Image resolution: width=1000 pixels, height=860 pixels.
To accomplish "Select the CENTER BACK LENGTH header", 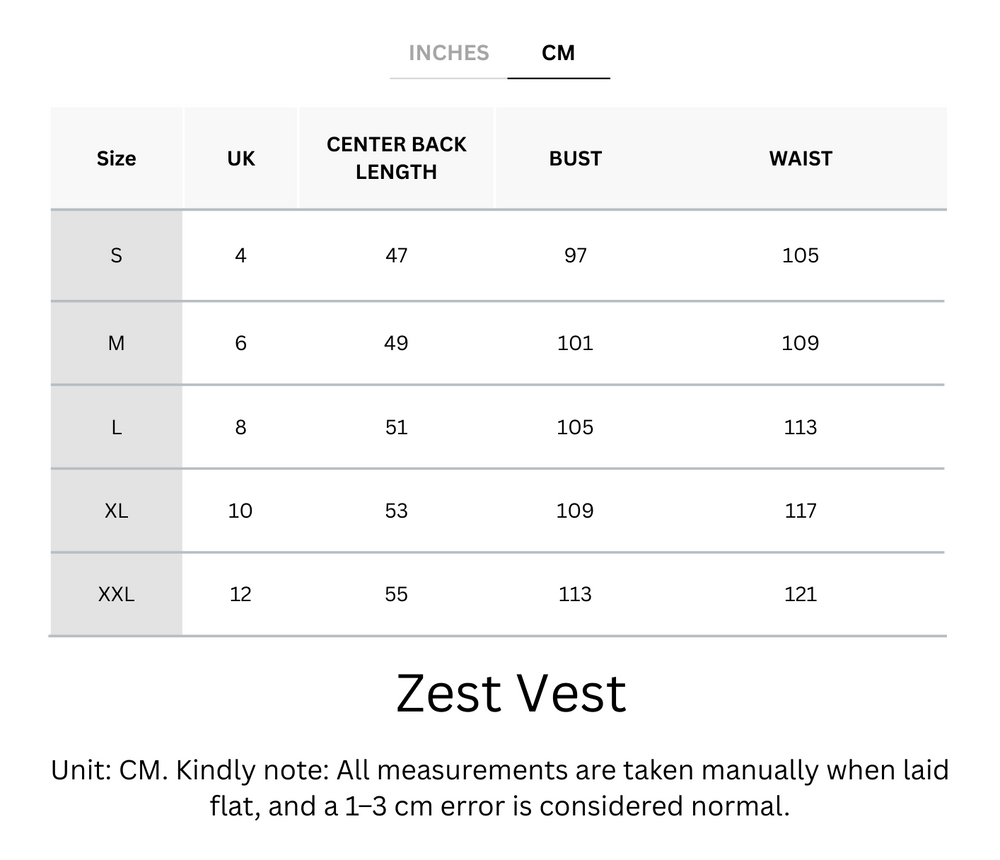I will [396, 158].
